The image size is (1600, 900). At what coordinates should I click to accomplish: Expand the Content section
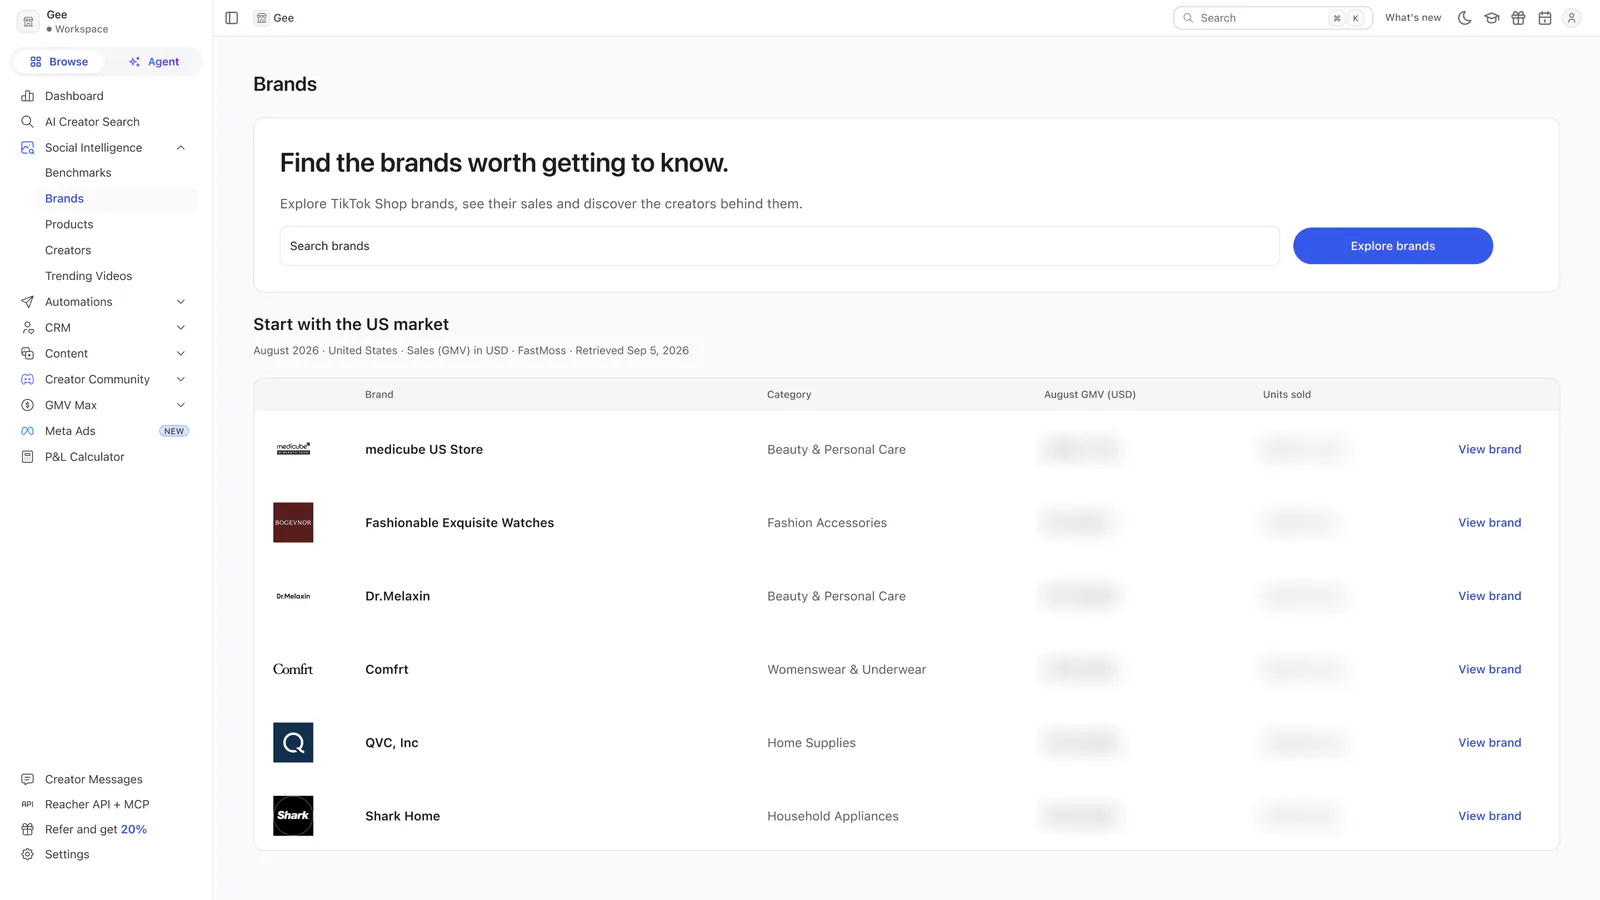pos(181,354)
